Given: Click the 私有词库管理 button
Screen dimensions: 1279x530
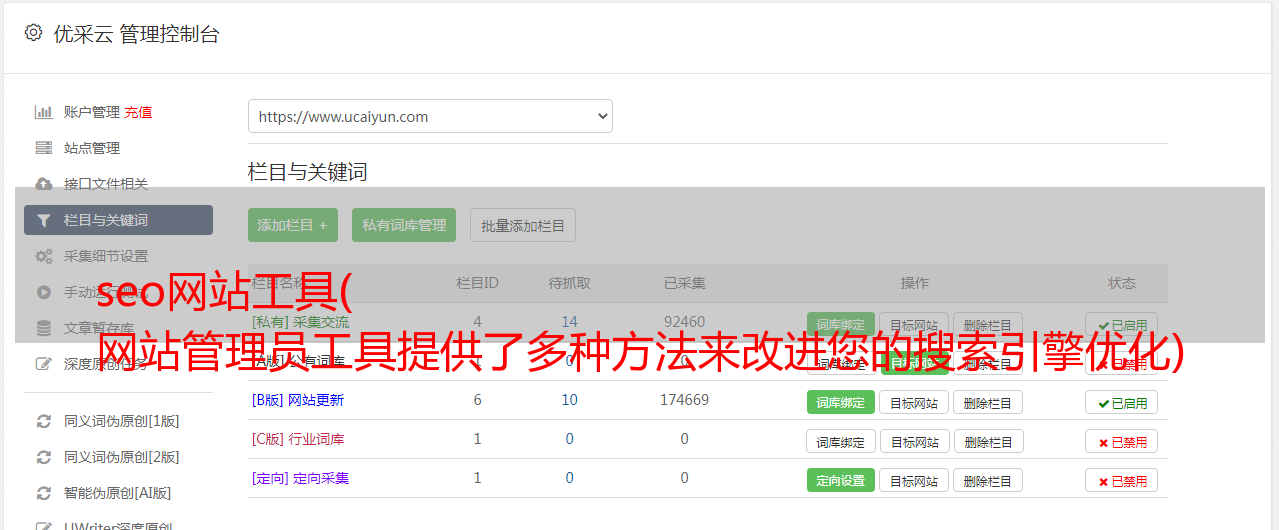Looking at the screenshot, I should (x=404, y=225).
